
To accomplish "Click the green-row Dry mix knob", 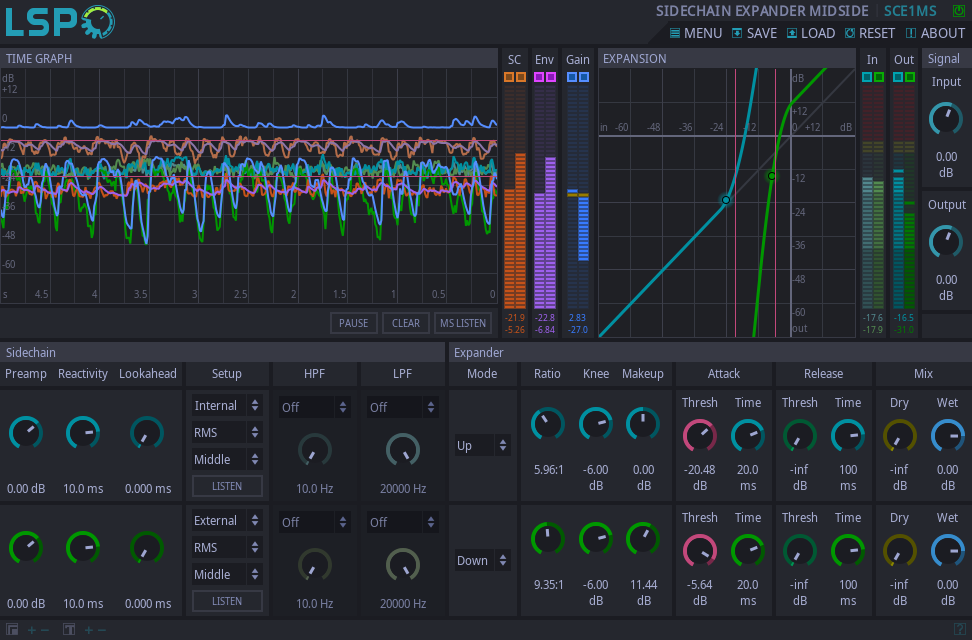I will [899, 551].
